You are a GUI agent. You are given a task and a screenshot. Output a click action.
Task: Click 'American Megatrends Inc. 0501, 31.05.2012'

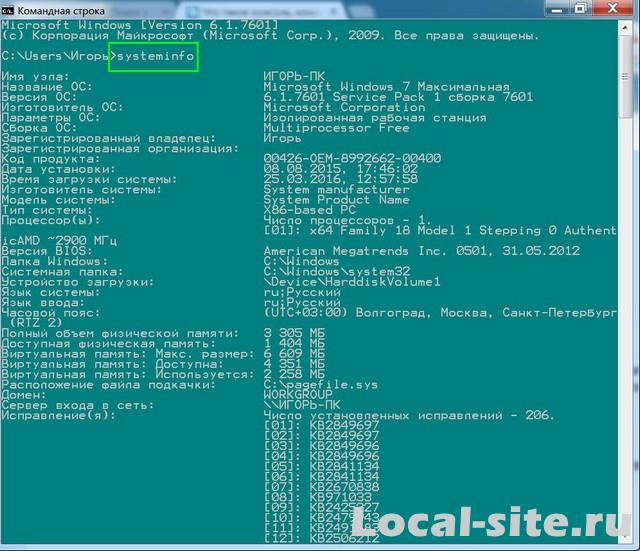pos(421,251)
